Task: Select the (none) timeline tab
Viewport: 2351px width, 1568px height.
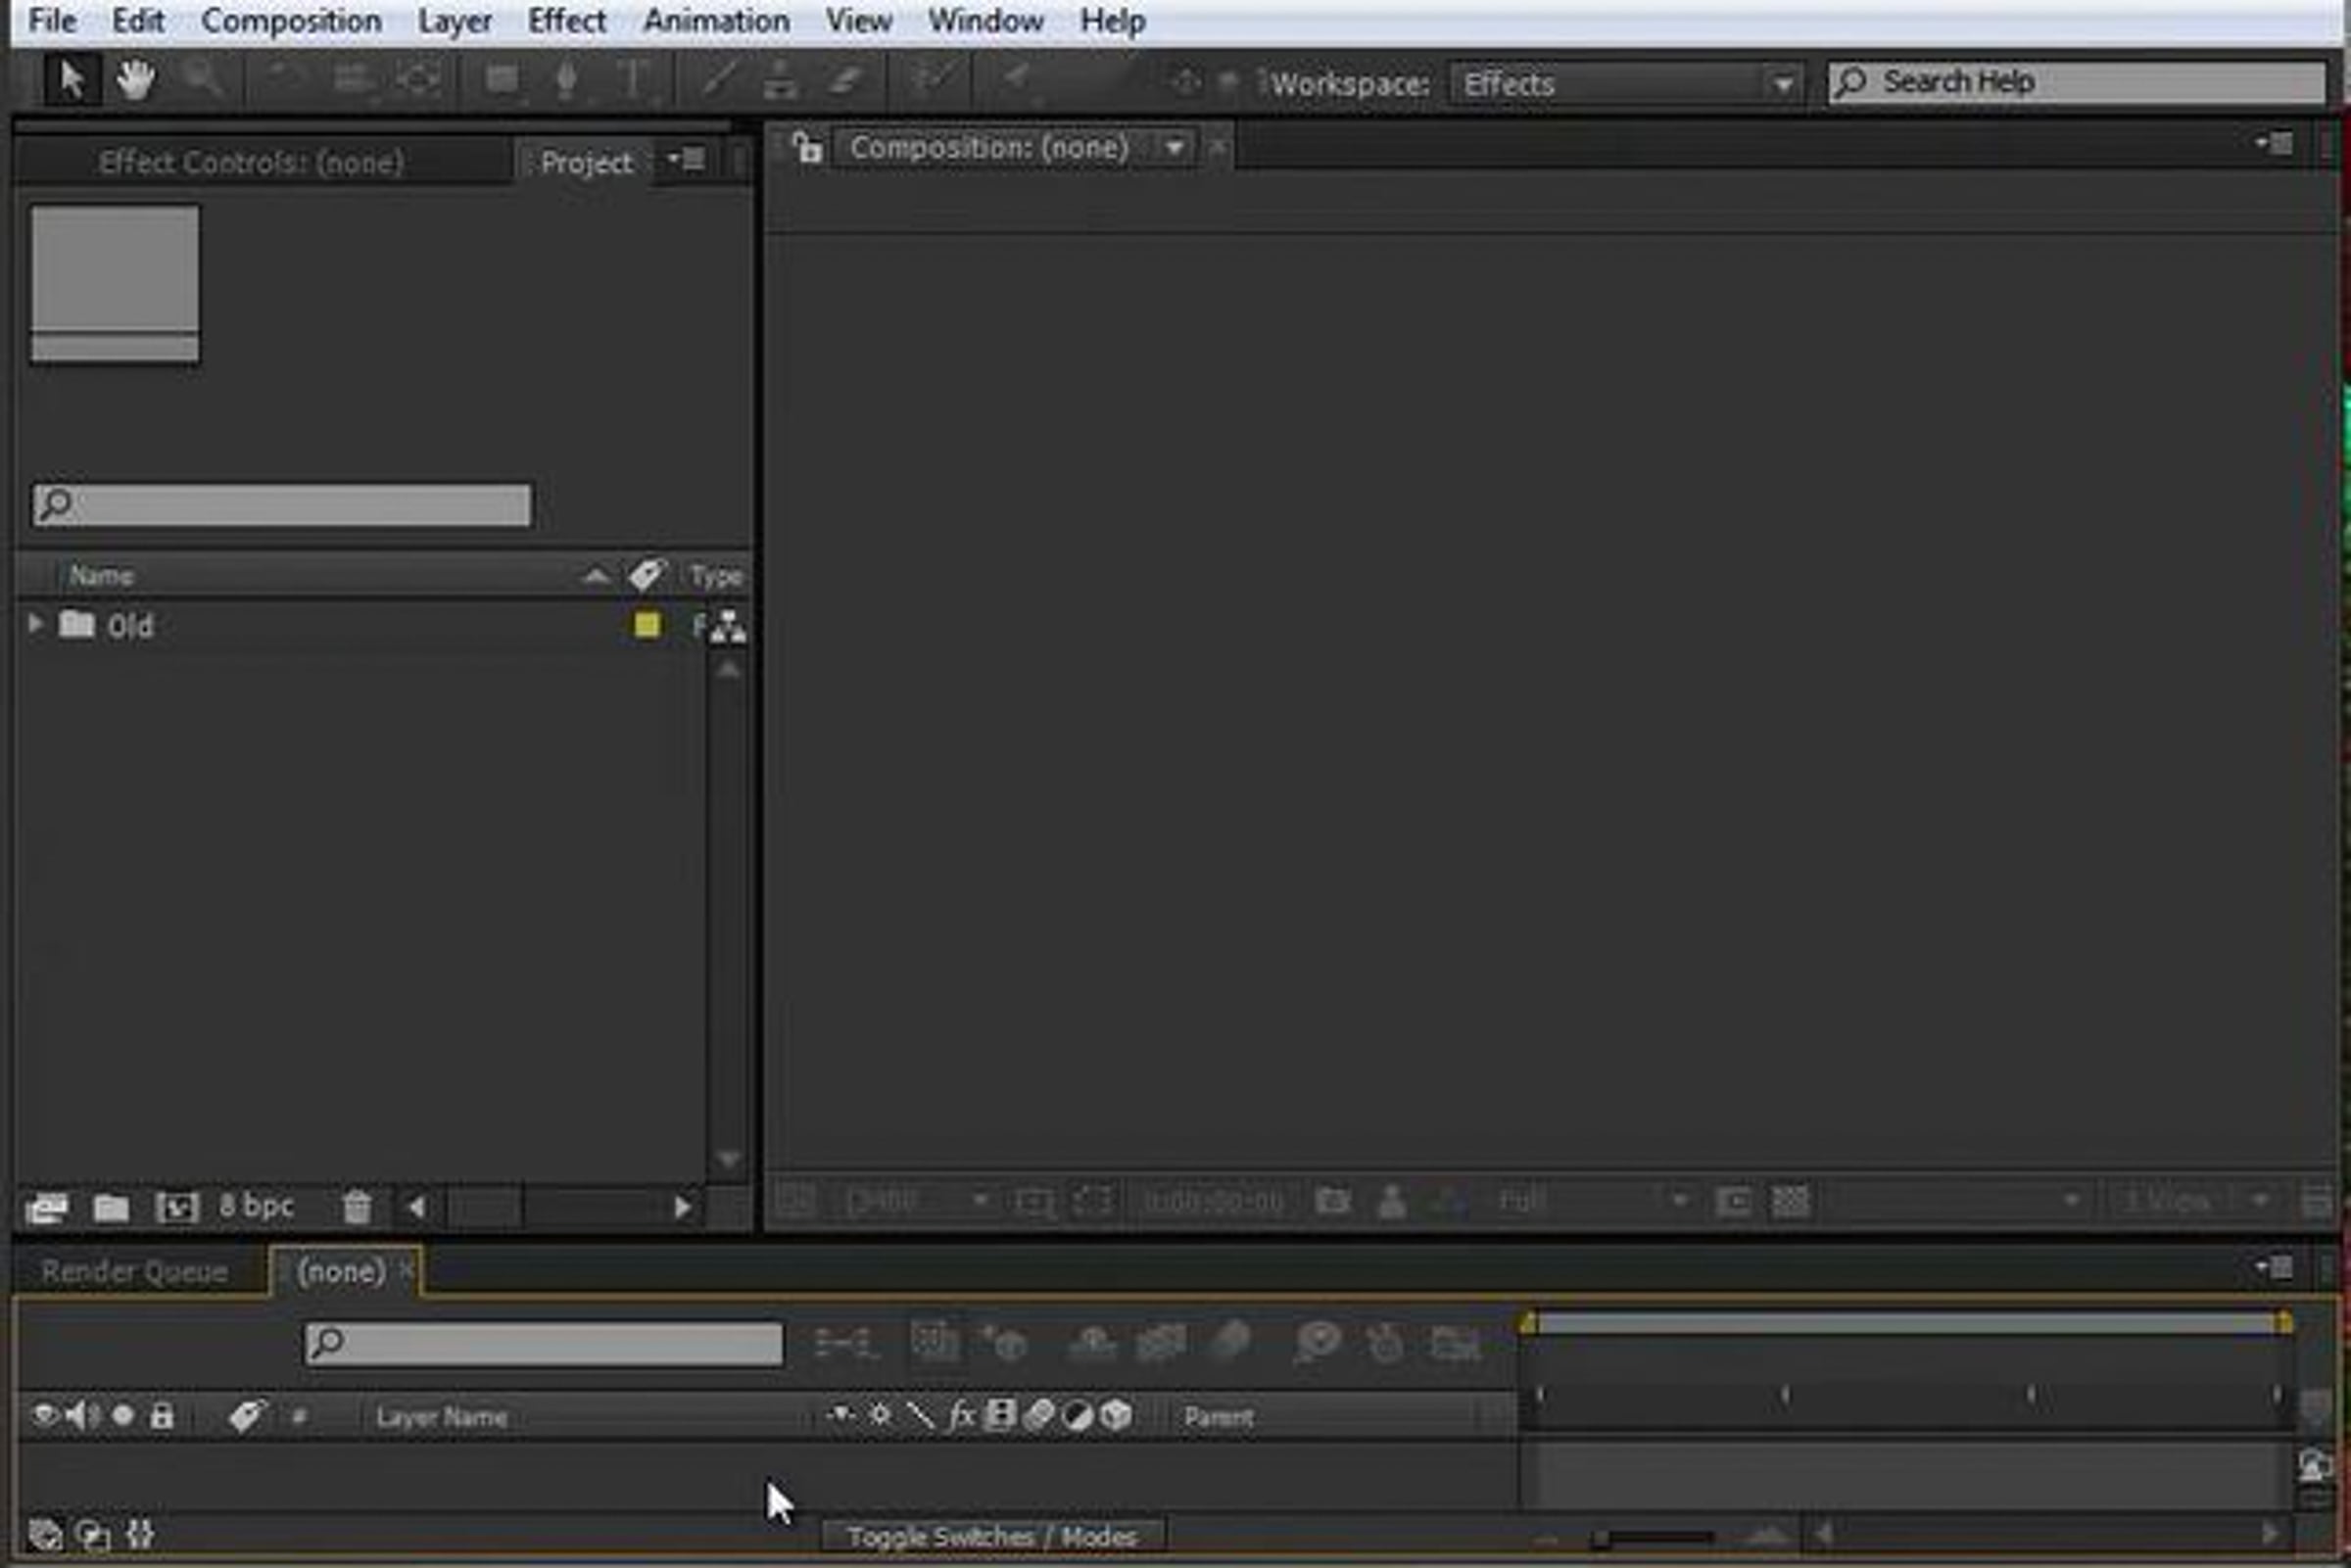Action: (341, 1271)
